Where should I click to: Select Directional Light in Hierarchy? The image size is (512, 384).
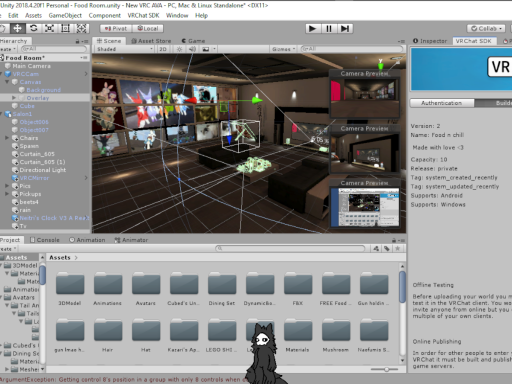tap(43, 170)
